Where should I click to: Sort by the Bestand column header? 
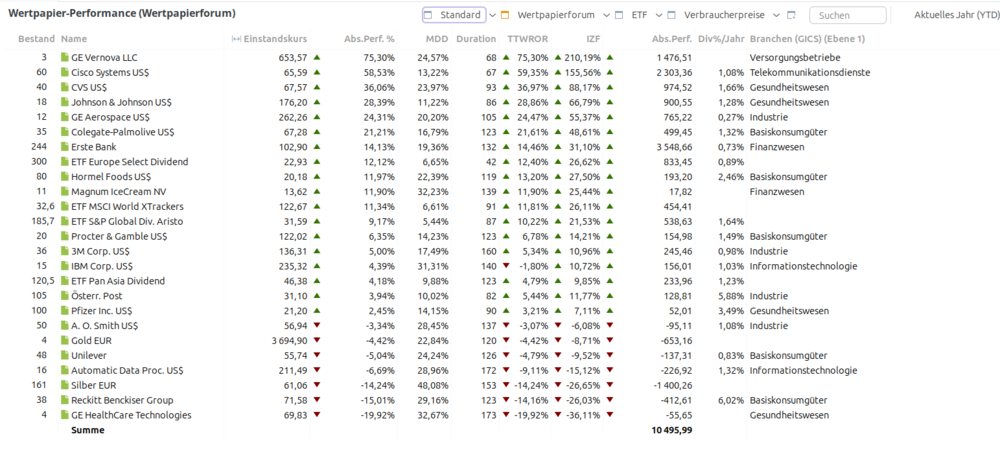click(36, 39)
